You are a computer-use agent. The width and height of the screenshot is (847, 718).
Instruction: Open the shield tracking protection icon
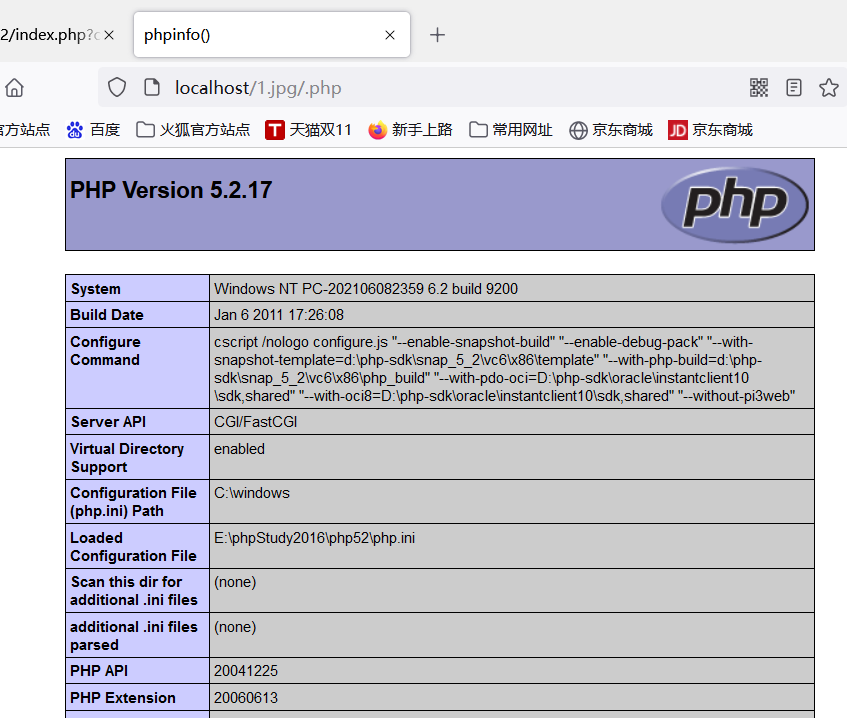pyautogui.click(x=117, y=88)
